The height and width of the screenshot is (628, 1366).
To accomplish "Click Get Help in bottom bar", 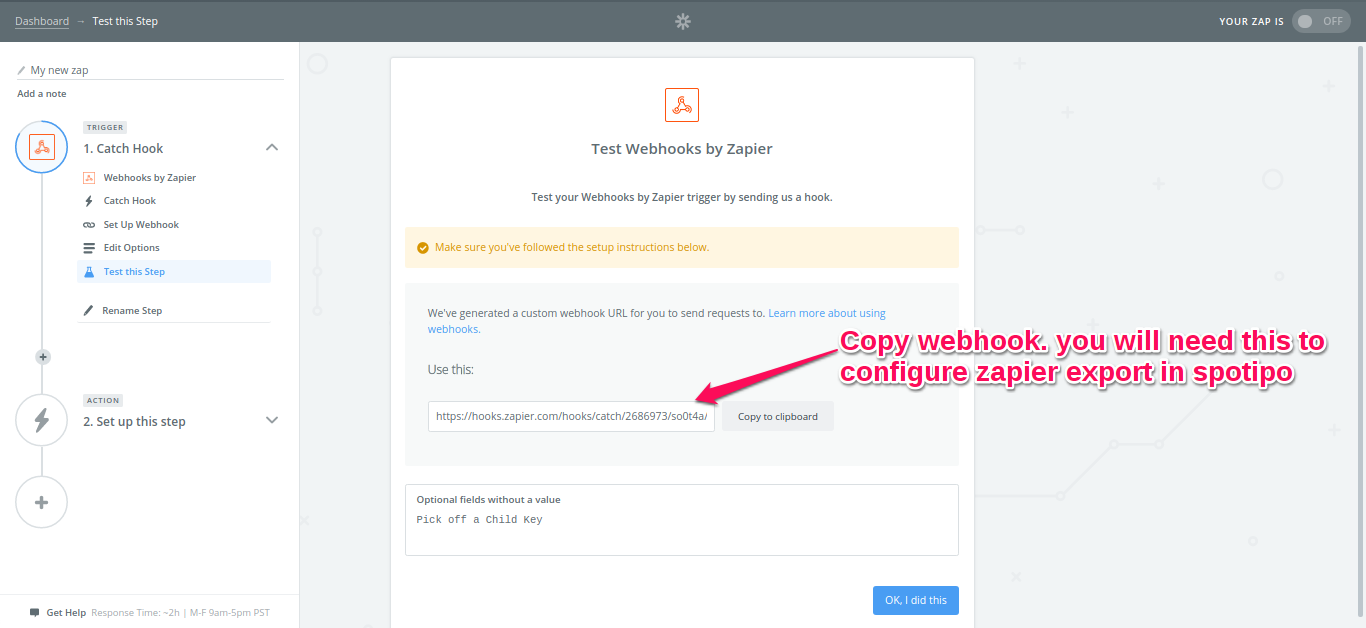I will click(x=66, y=612).
